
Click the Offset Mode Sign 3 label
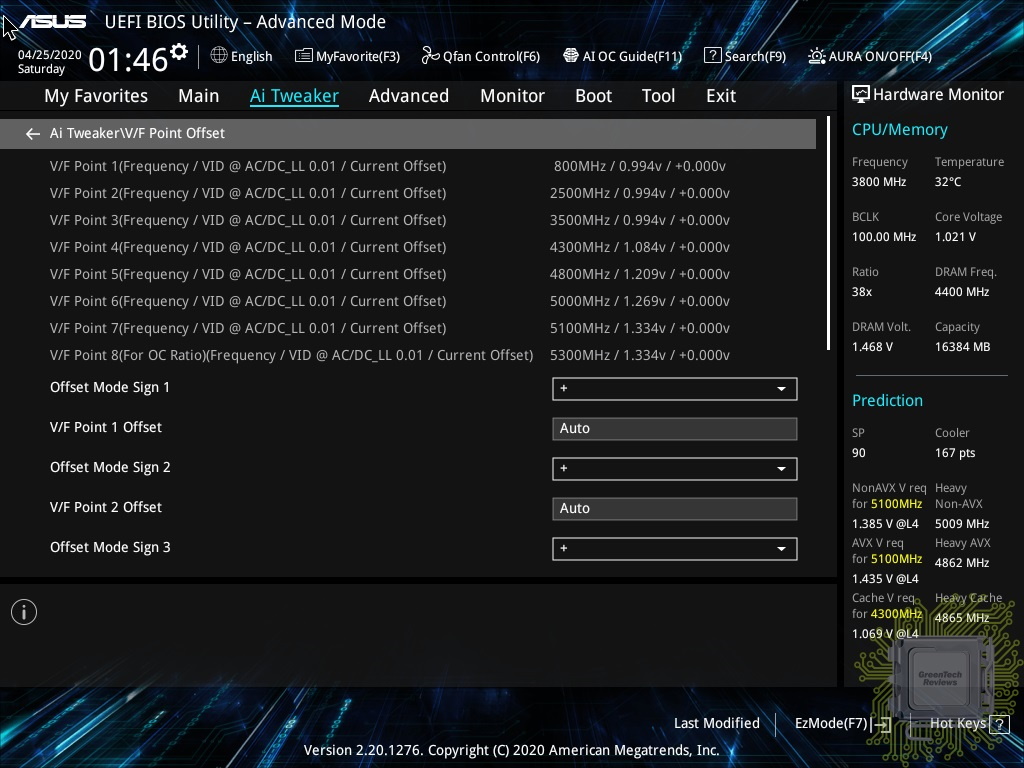110,547
